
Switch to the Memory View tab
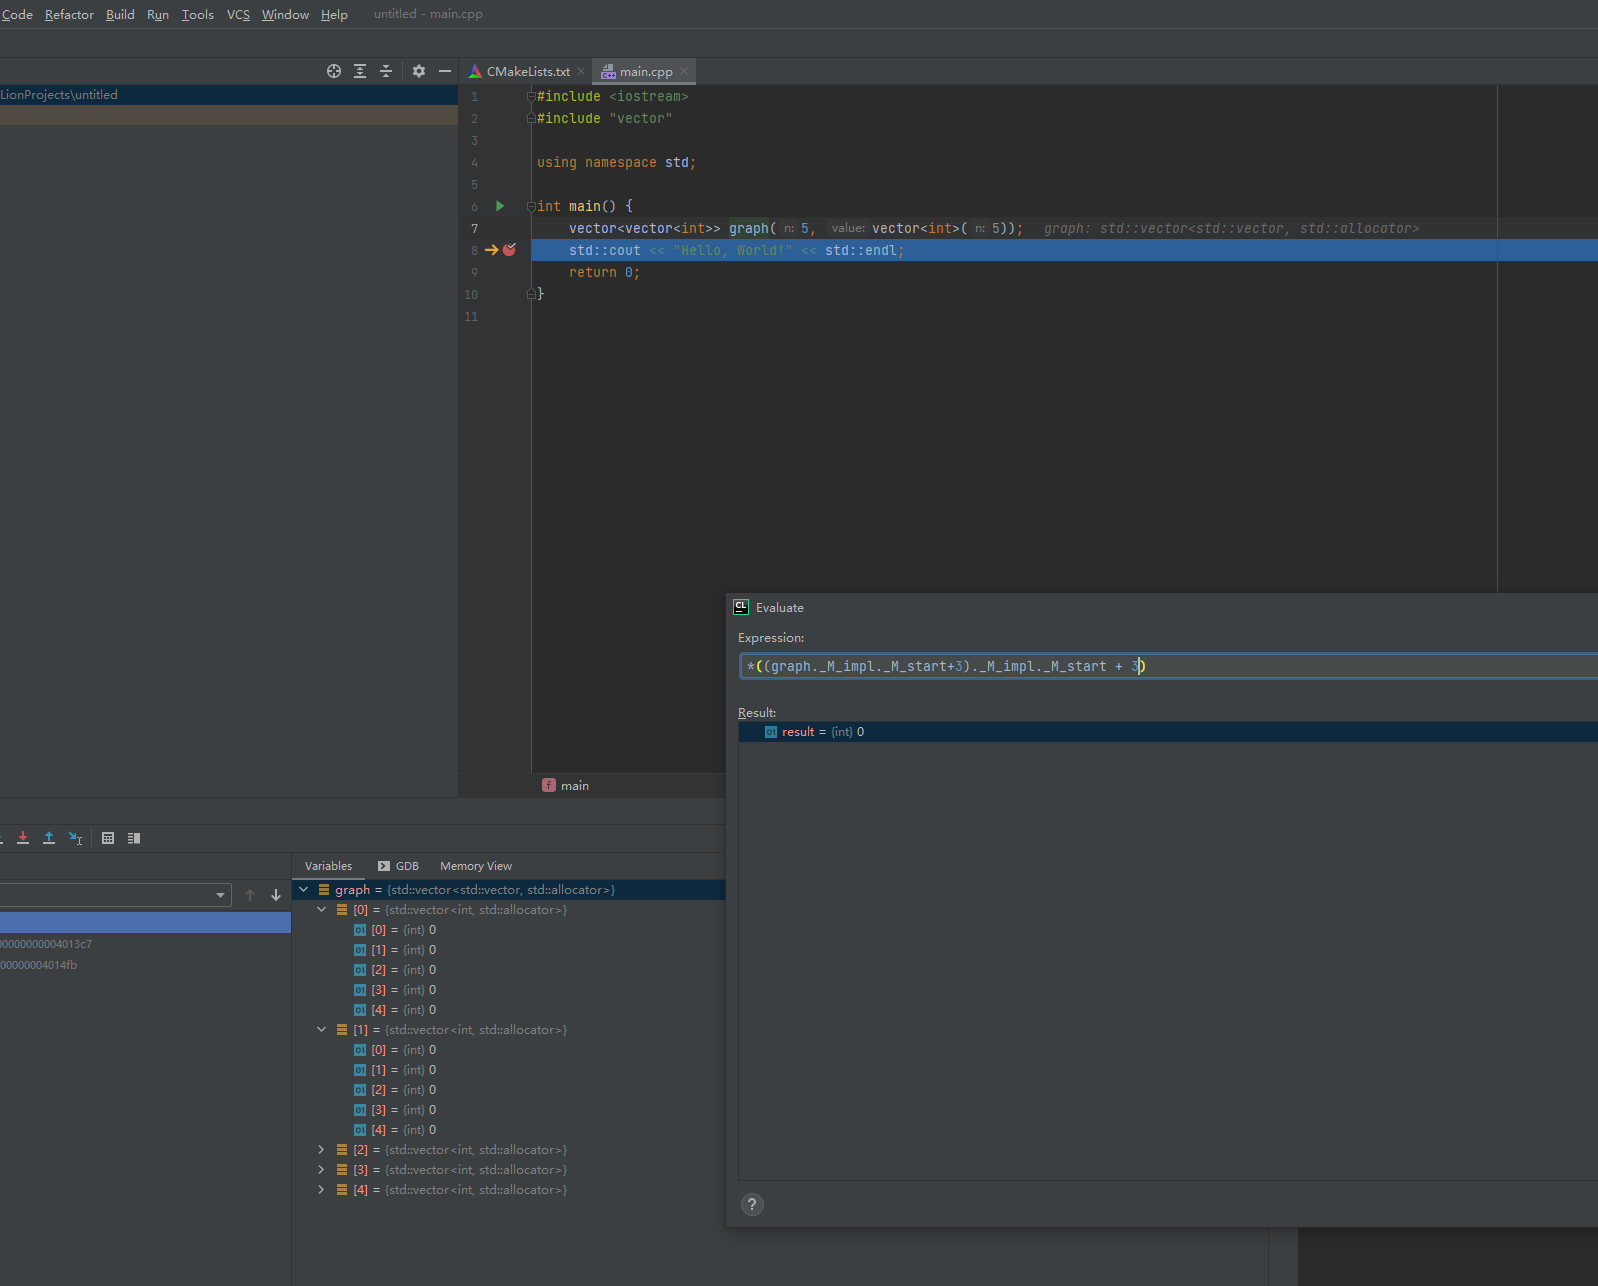tap(476, 866)
